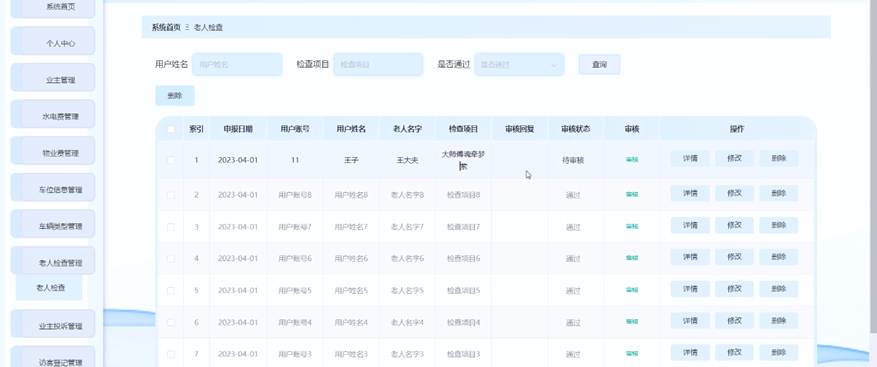
Task: Click 删除 for the 用户姓名4 row
Action: (x=779, y=321)
